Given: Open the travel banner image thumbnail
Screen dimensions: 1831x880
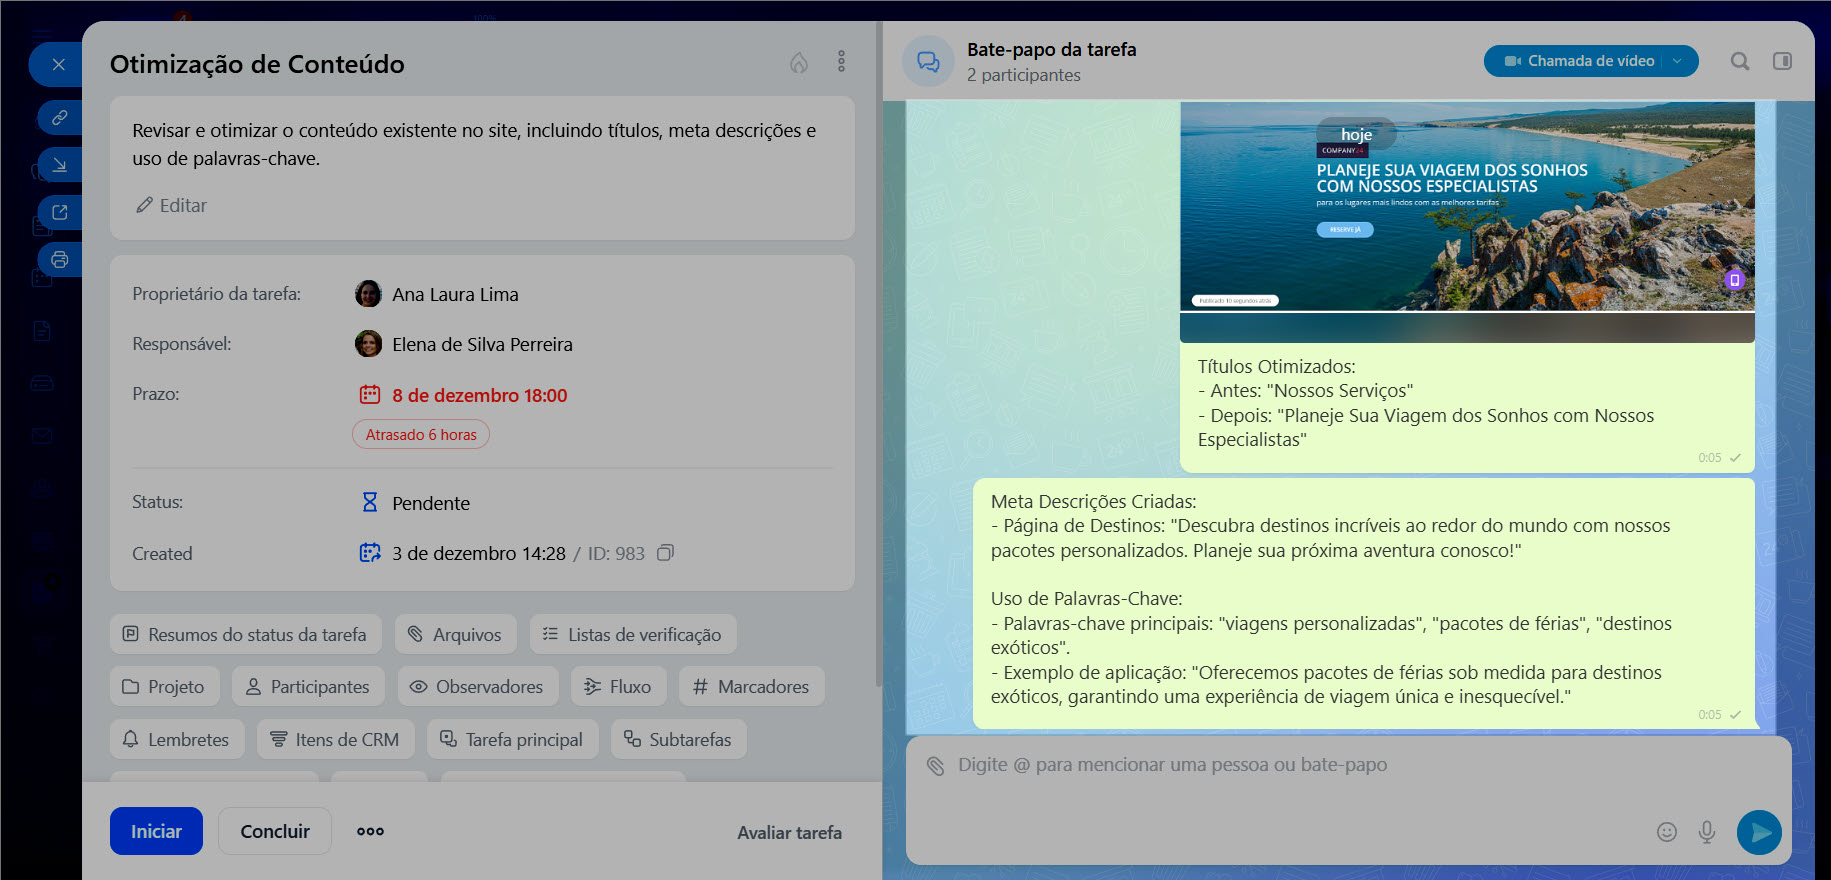Looking at the screenshot, I should point(1466,206).
